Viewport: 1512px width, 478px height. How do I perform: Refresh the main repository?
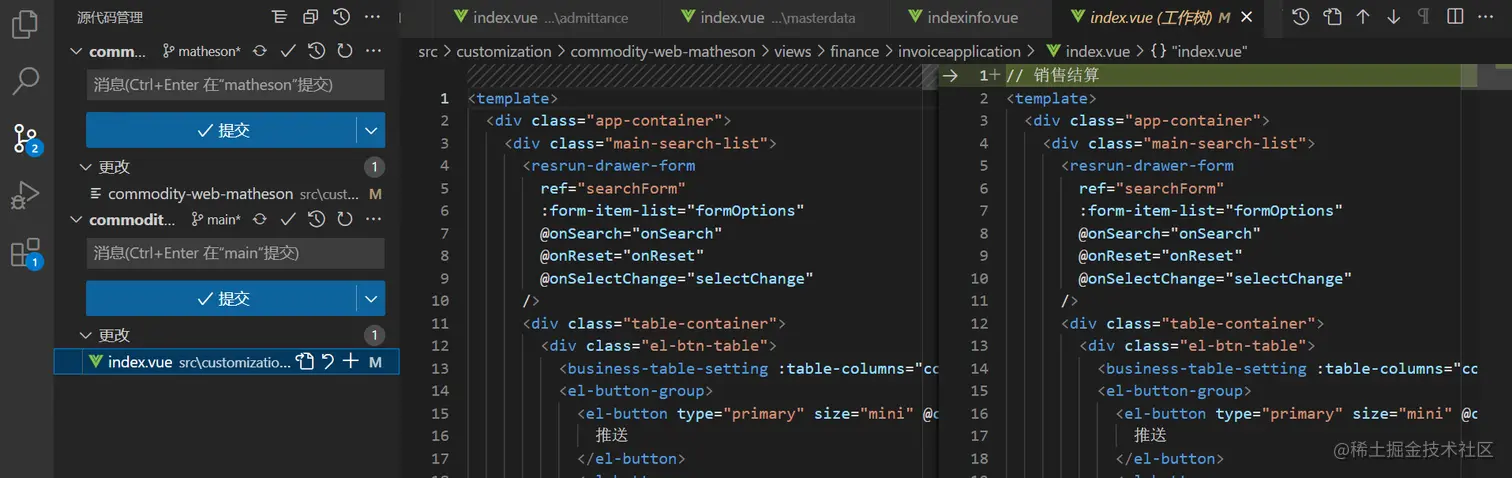pyautogui.click(x=345, y=219)
